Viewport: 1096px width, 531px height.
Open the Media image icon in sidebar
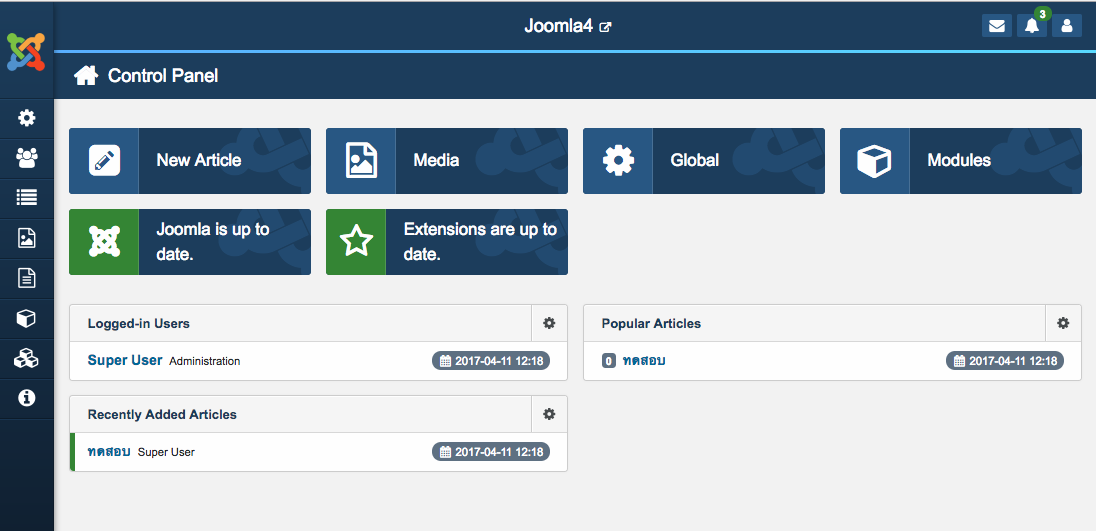(x=27, y=238)
